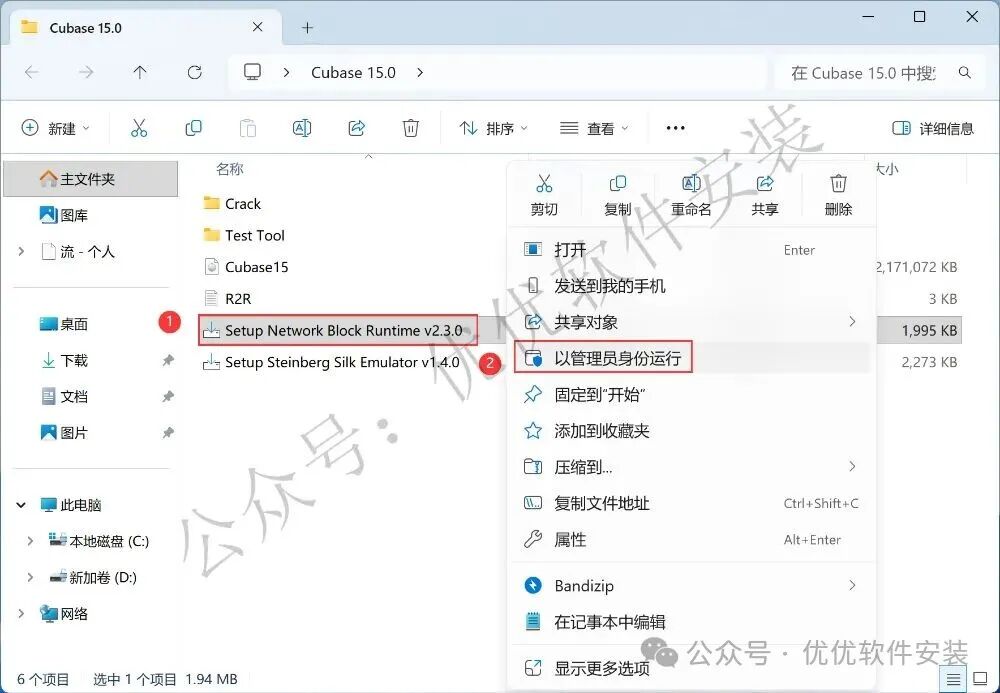Choose 显示更多选项
The width and height of the screenshot is (1000, 693).
click(691, 668)
